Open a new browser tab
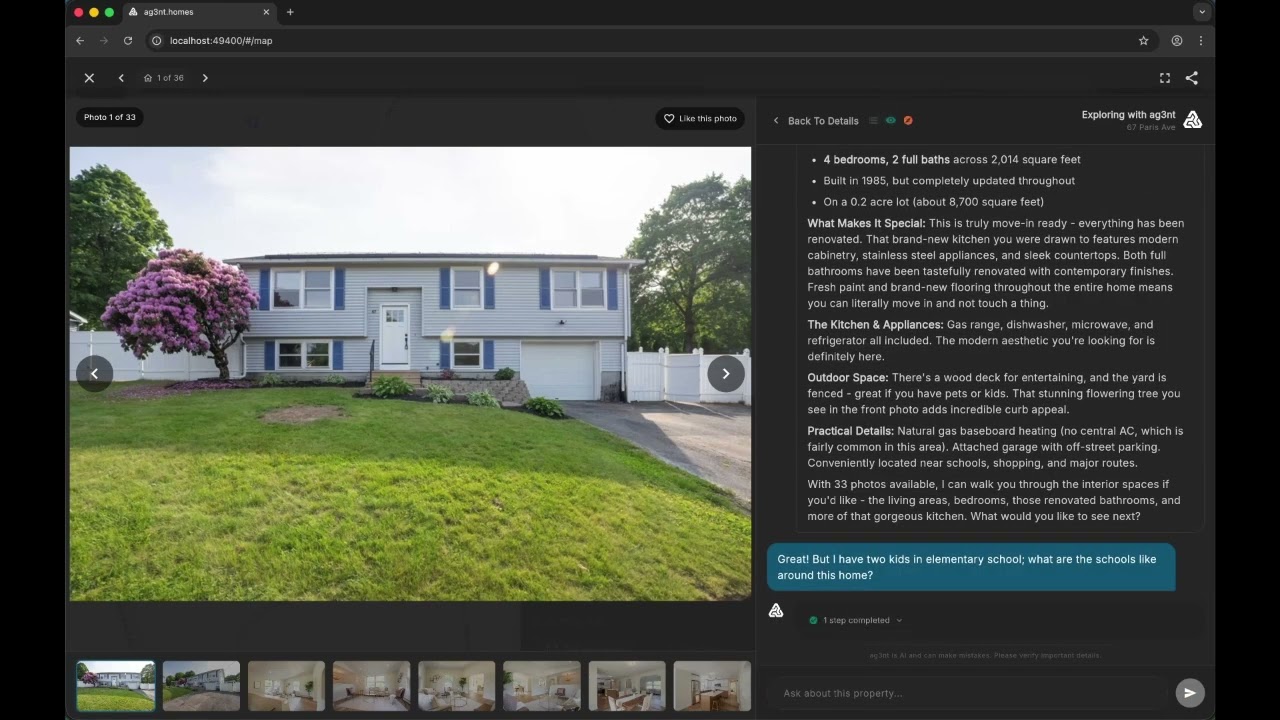 coord(290,12)
